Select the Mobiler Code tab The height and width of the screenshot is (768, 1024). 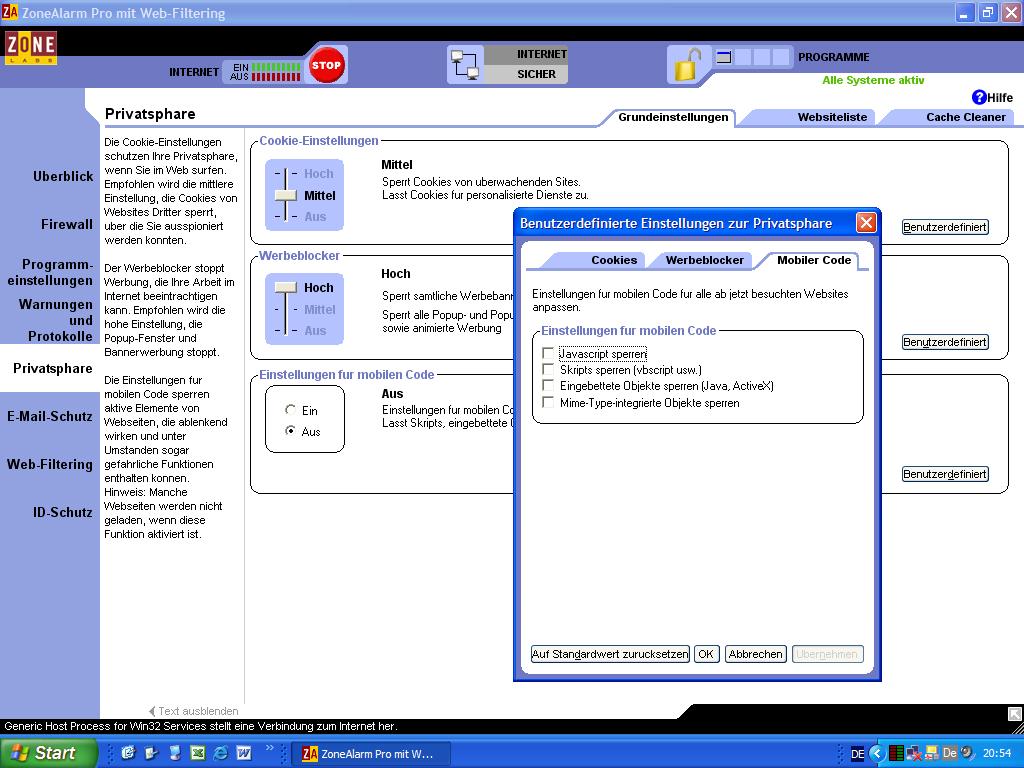814,260
